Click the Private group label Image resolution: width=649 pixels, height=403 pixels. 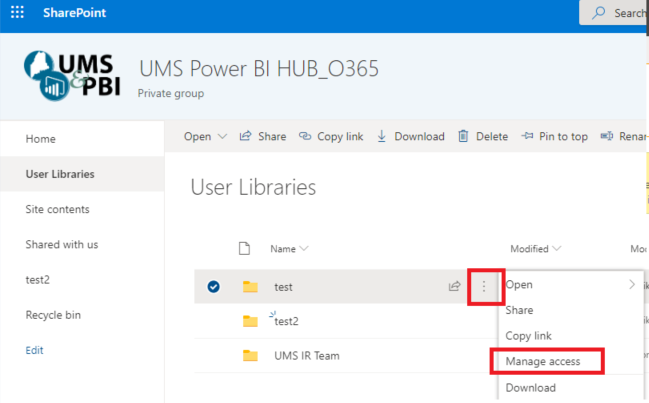(x=171, y=94)
